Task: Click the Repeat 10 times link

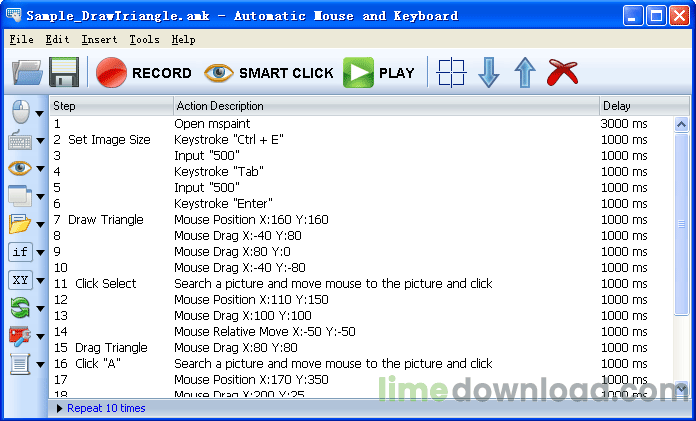Action: coord(106,408)
